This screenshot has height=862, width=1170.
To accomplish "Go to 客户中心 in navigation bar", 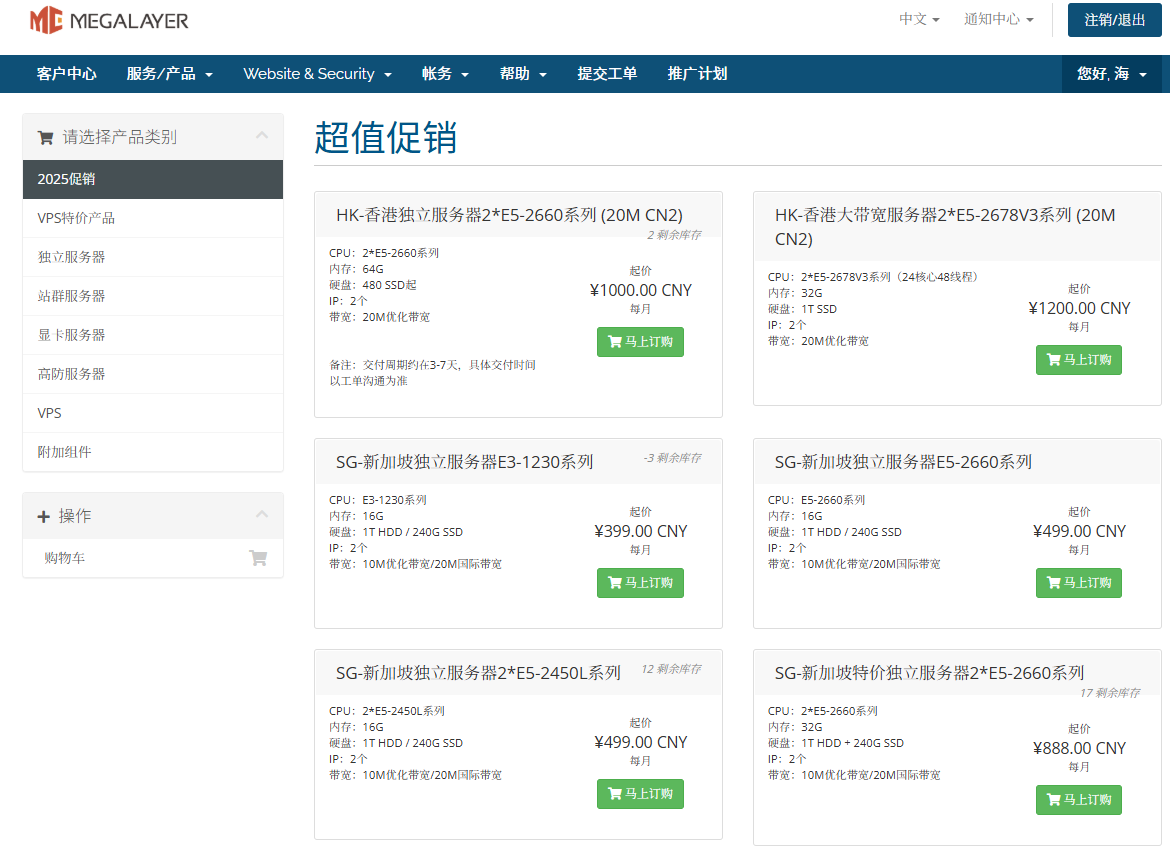I will click(67, 74).
